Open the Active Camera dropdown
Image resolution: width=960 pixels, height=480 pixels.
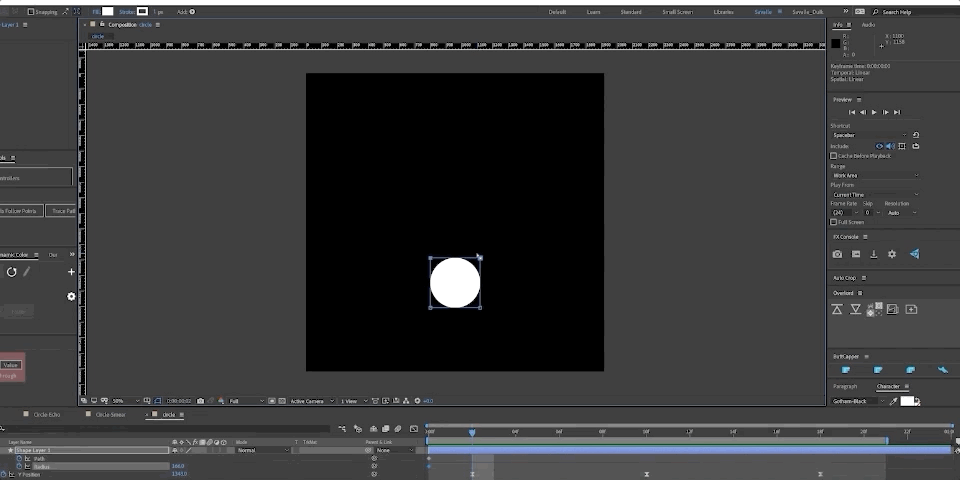312,401
